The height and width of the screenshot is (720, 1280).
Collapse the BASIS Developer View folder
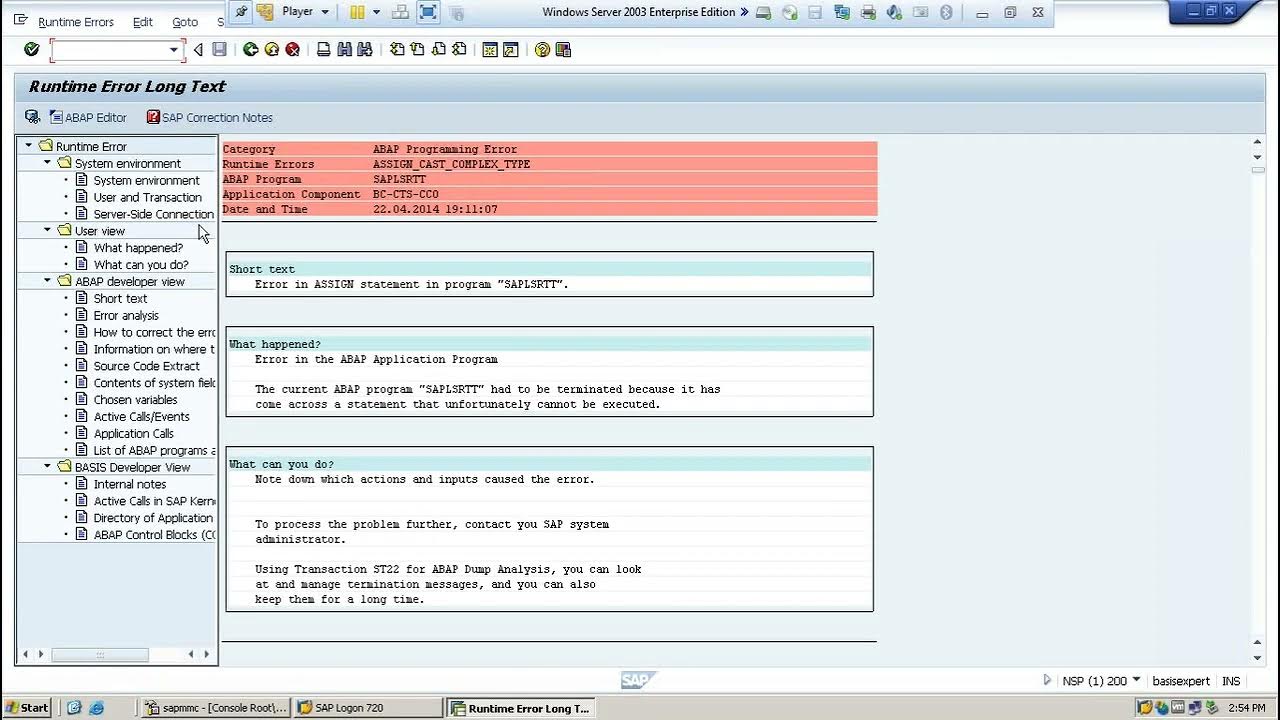coord(47,466)
